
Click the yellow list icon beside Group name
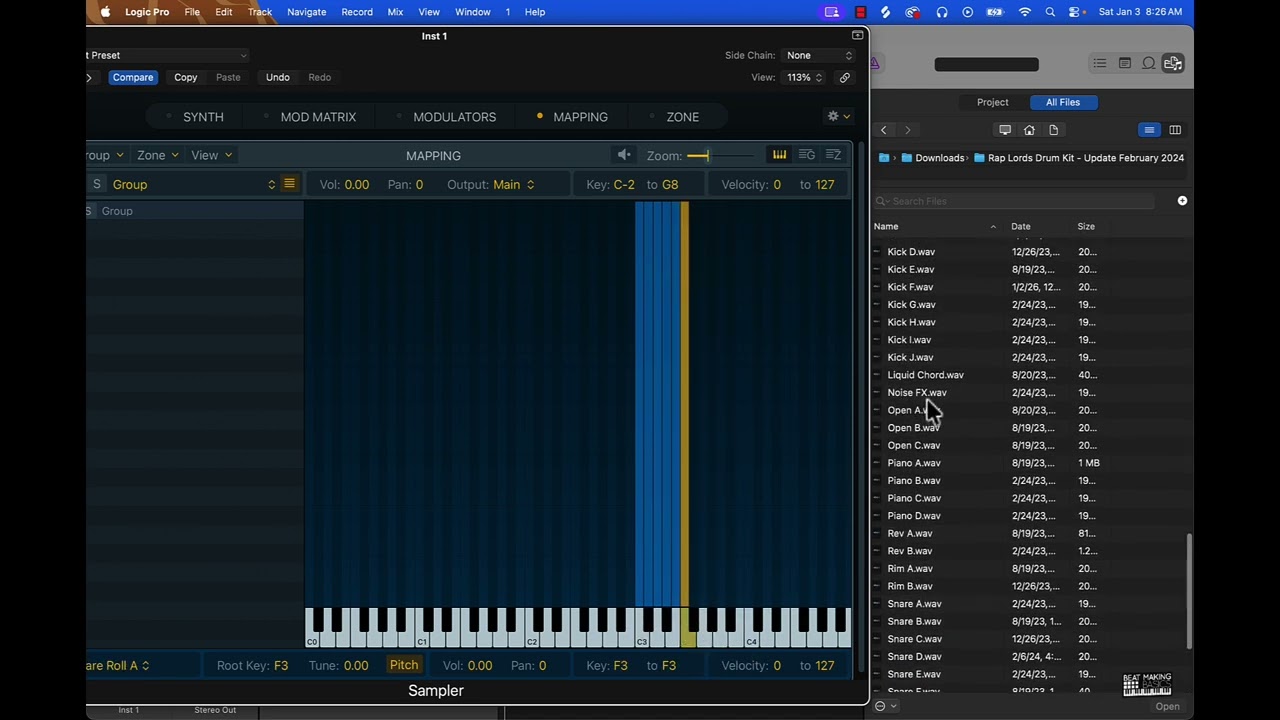coord(289,184)
